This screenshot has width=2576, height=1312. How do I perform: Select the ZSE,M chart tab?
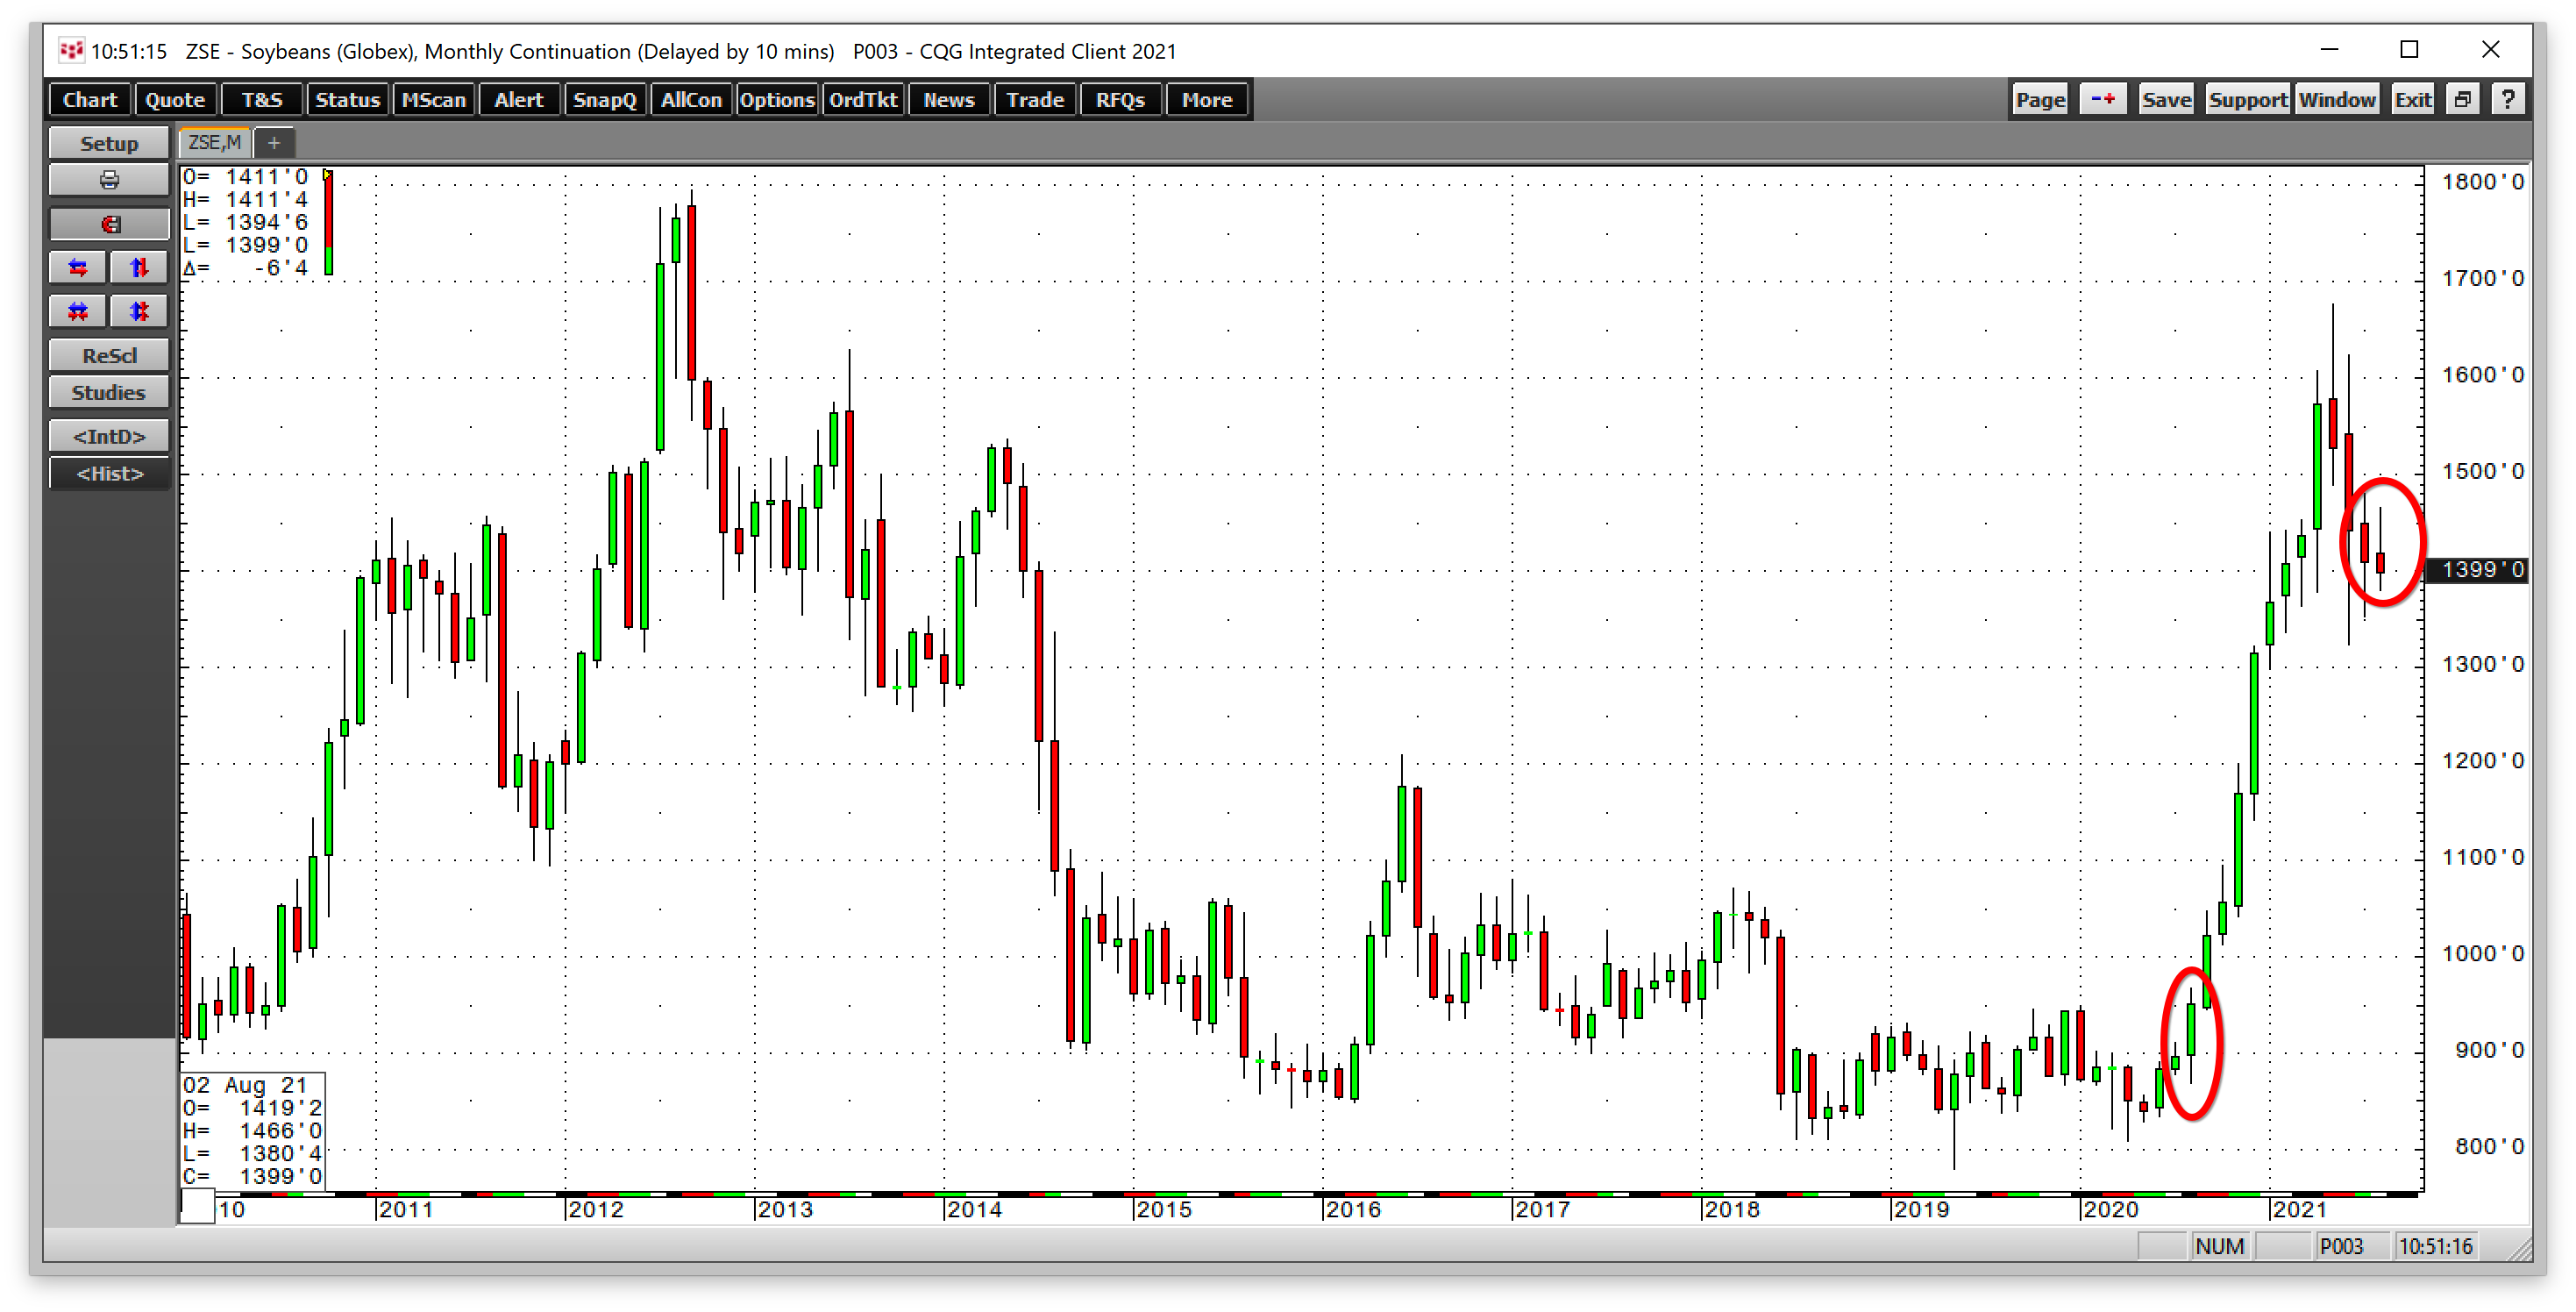tap(215, 143)
